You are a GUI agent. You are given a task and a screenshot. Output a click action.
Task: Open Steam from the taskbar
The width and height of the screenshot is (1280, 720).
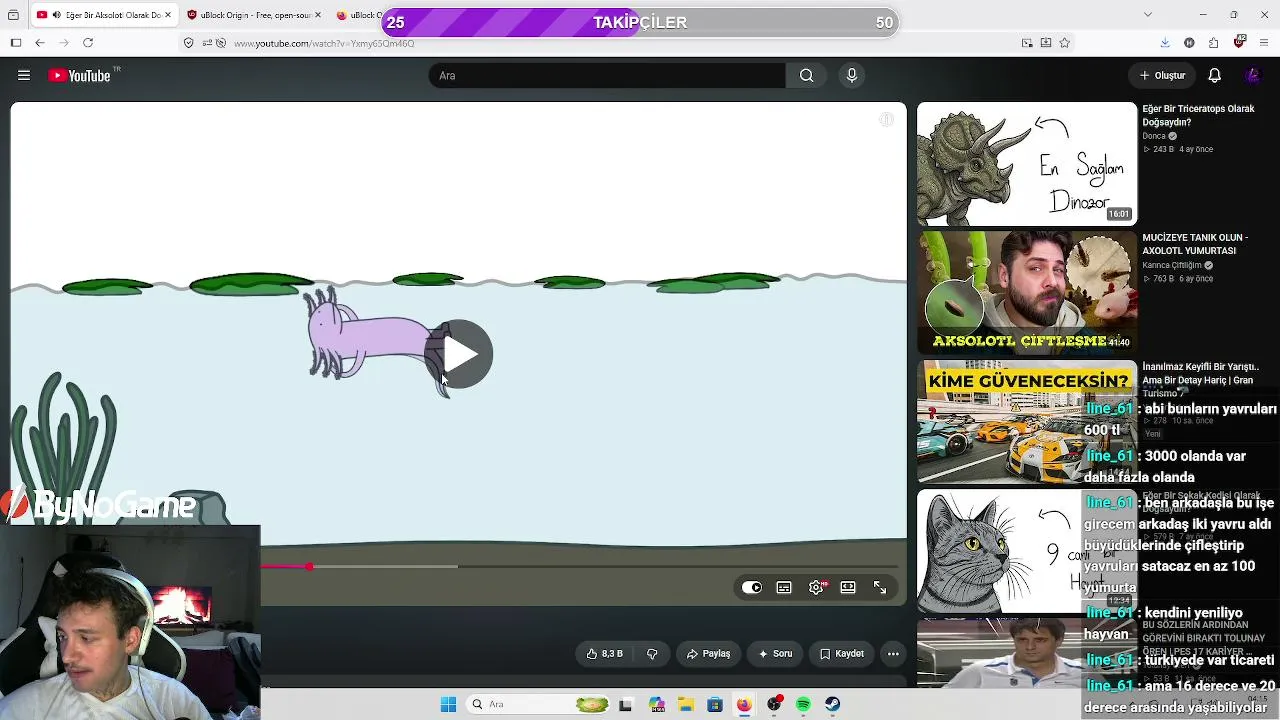pos(832,704)
